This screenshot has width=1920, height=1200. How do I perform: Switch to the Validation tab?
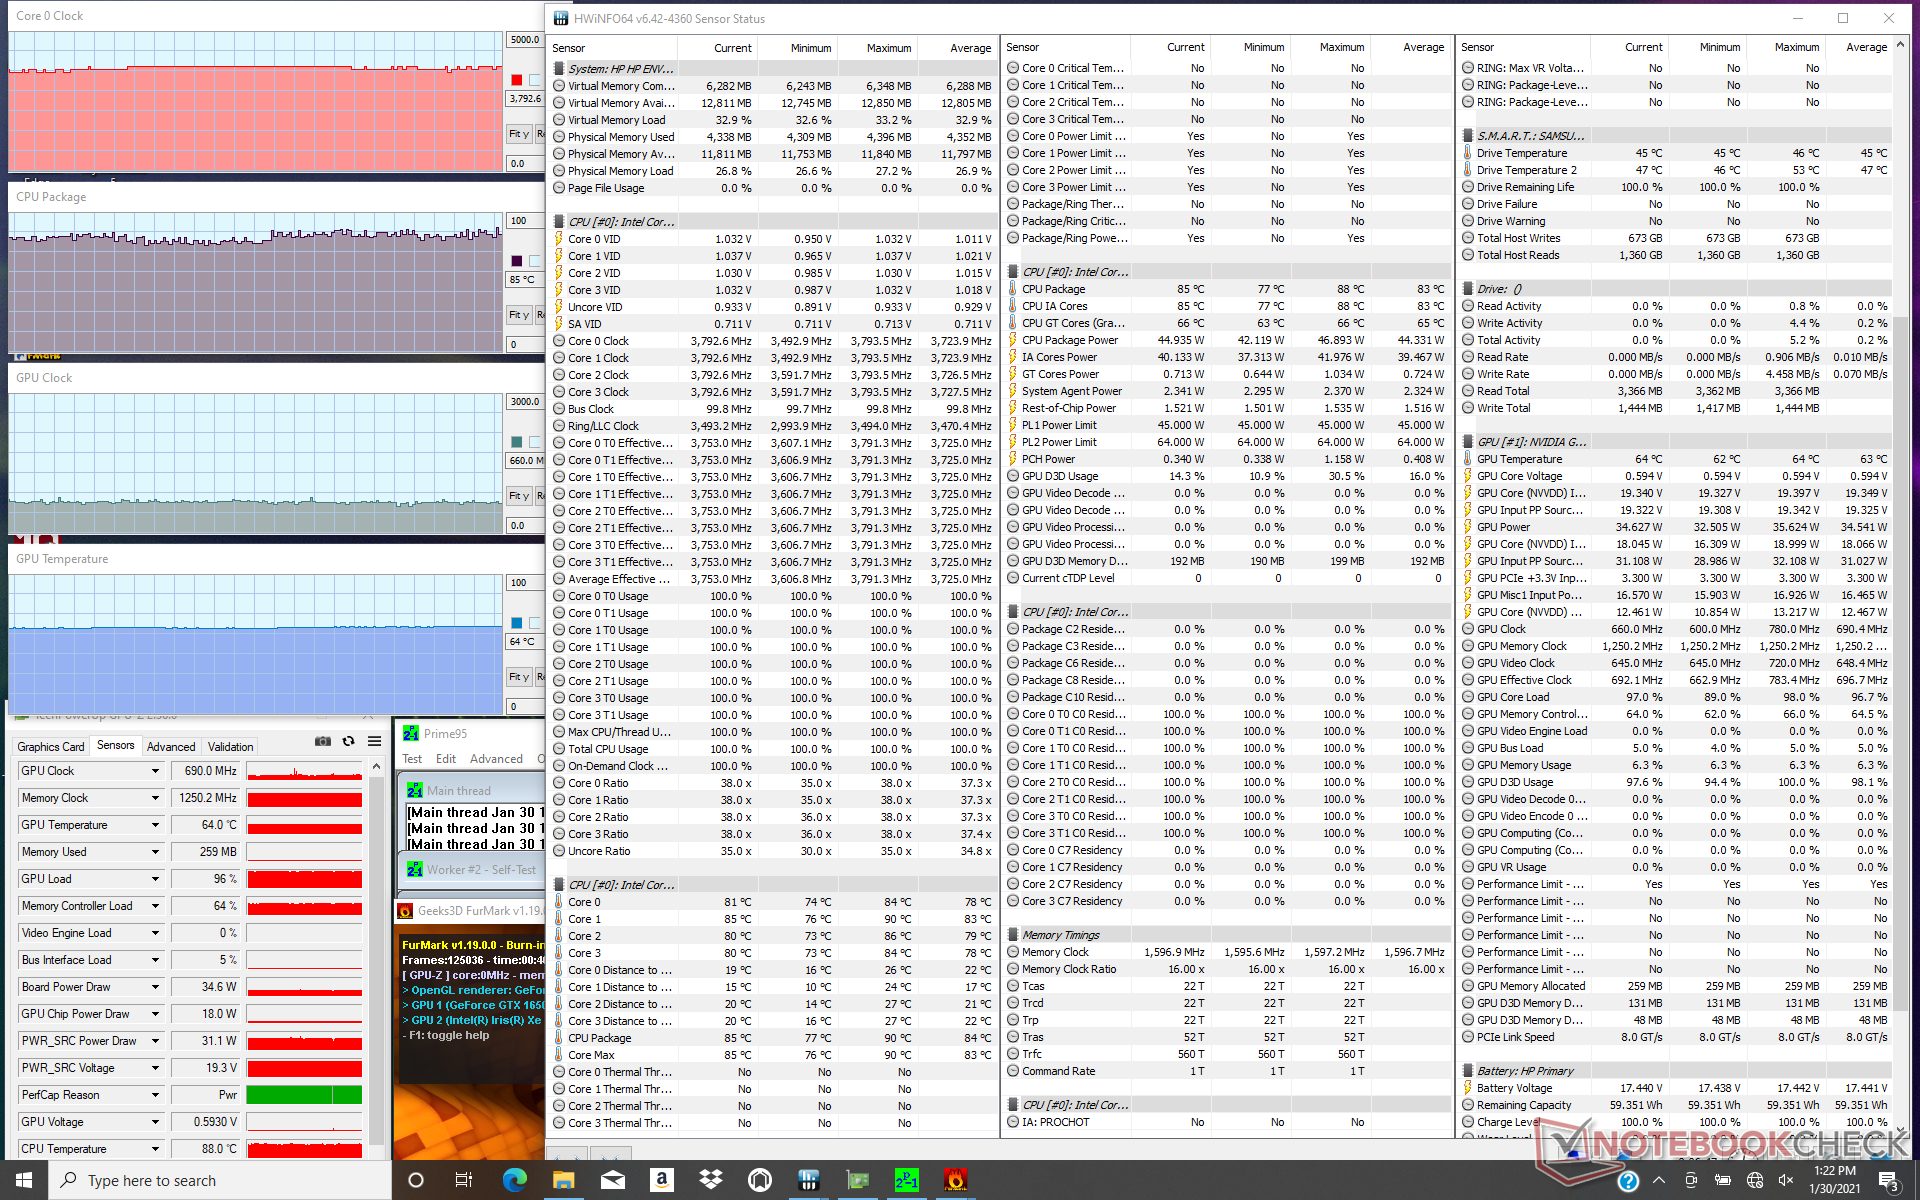[230, 747]
